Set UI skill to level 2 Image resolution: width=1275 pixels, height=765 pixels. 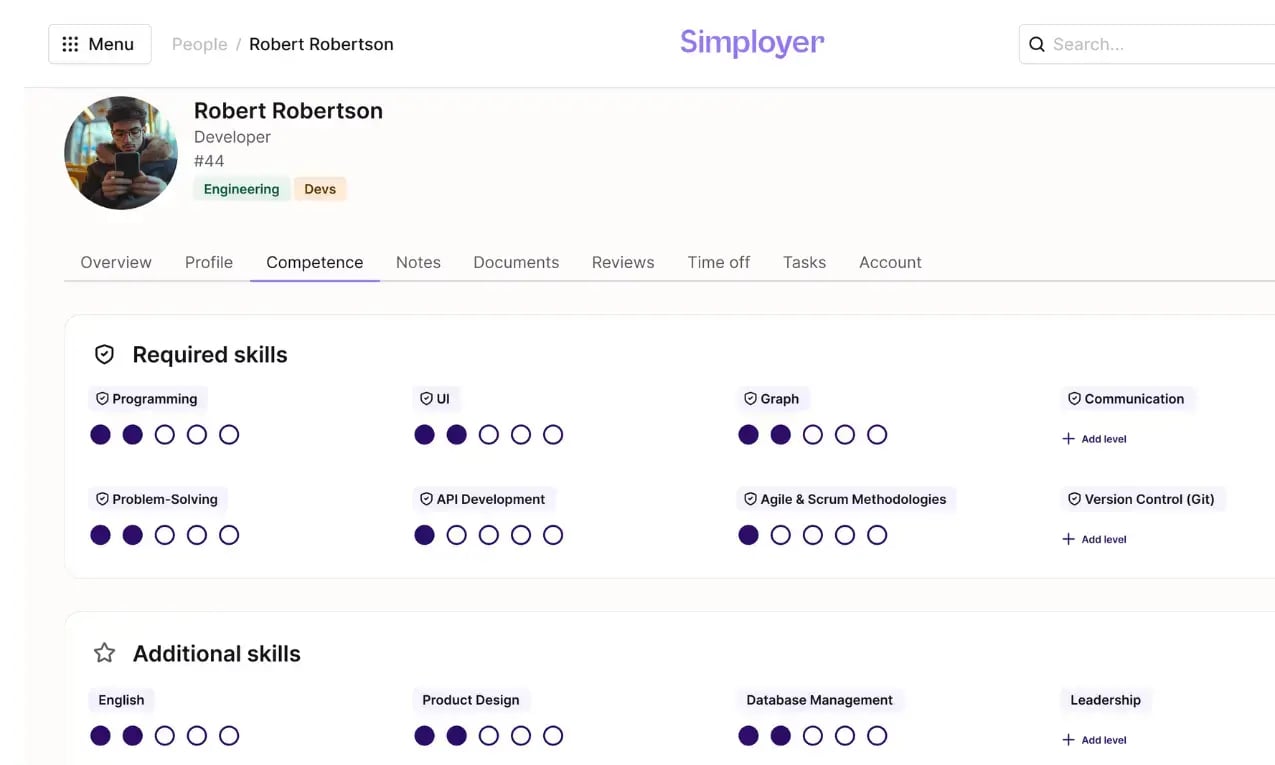pos(457,435)
